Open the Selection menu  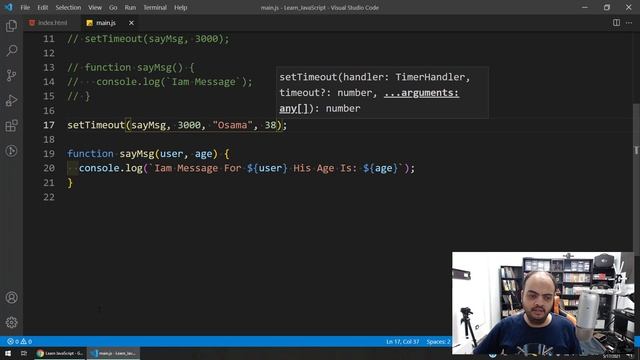(x=68, y=7)
